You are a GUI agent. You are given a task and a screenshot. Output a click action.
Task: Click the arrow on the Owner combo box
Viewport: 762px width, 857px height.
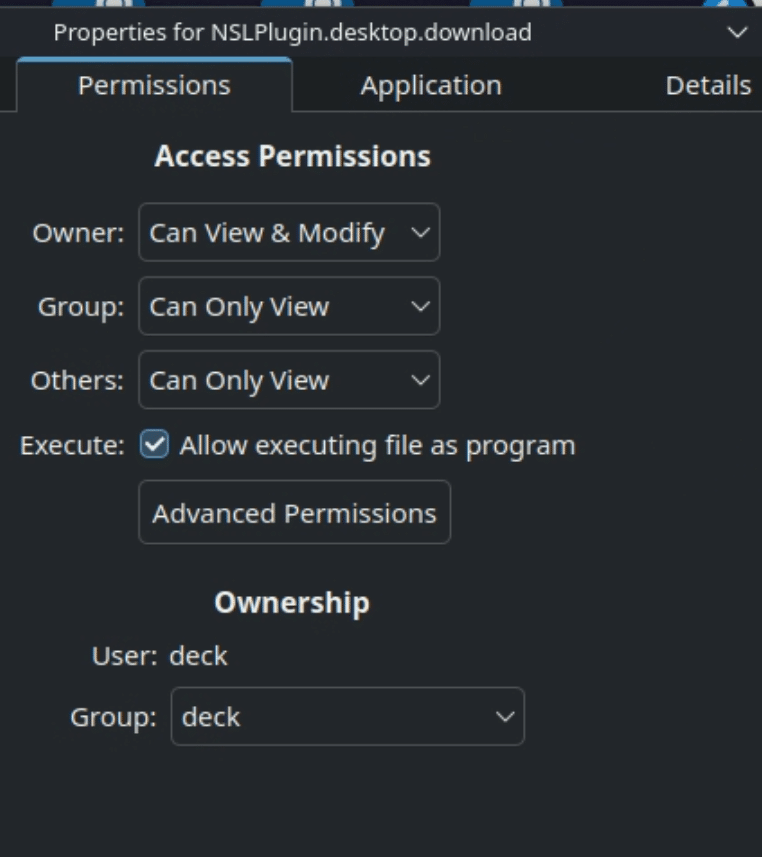[420, 233]
